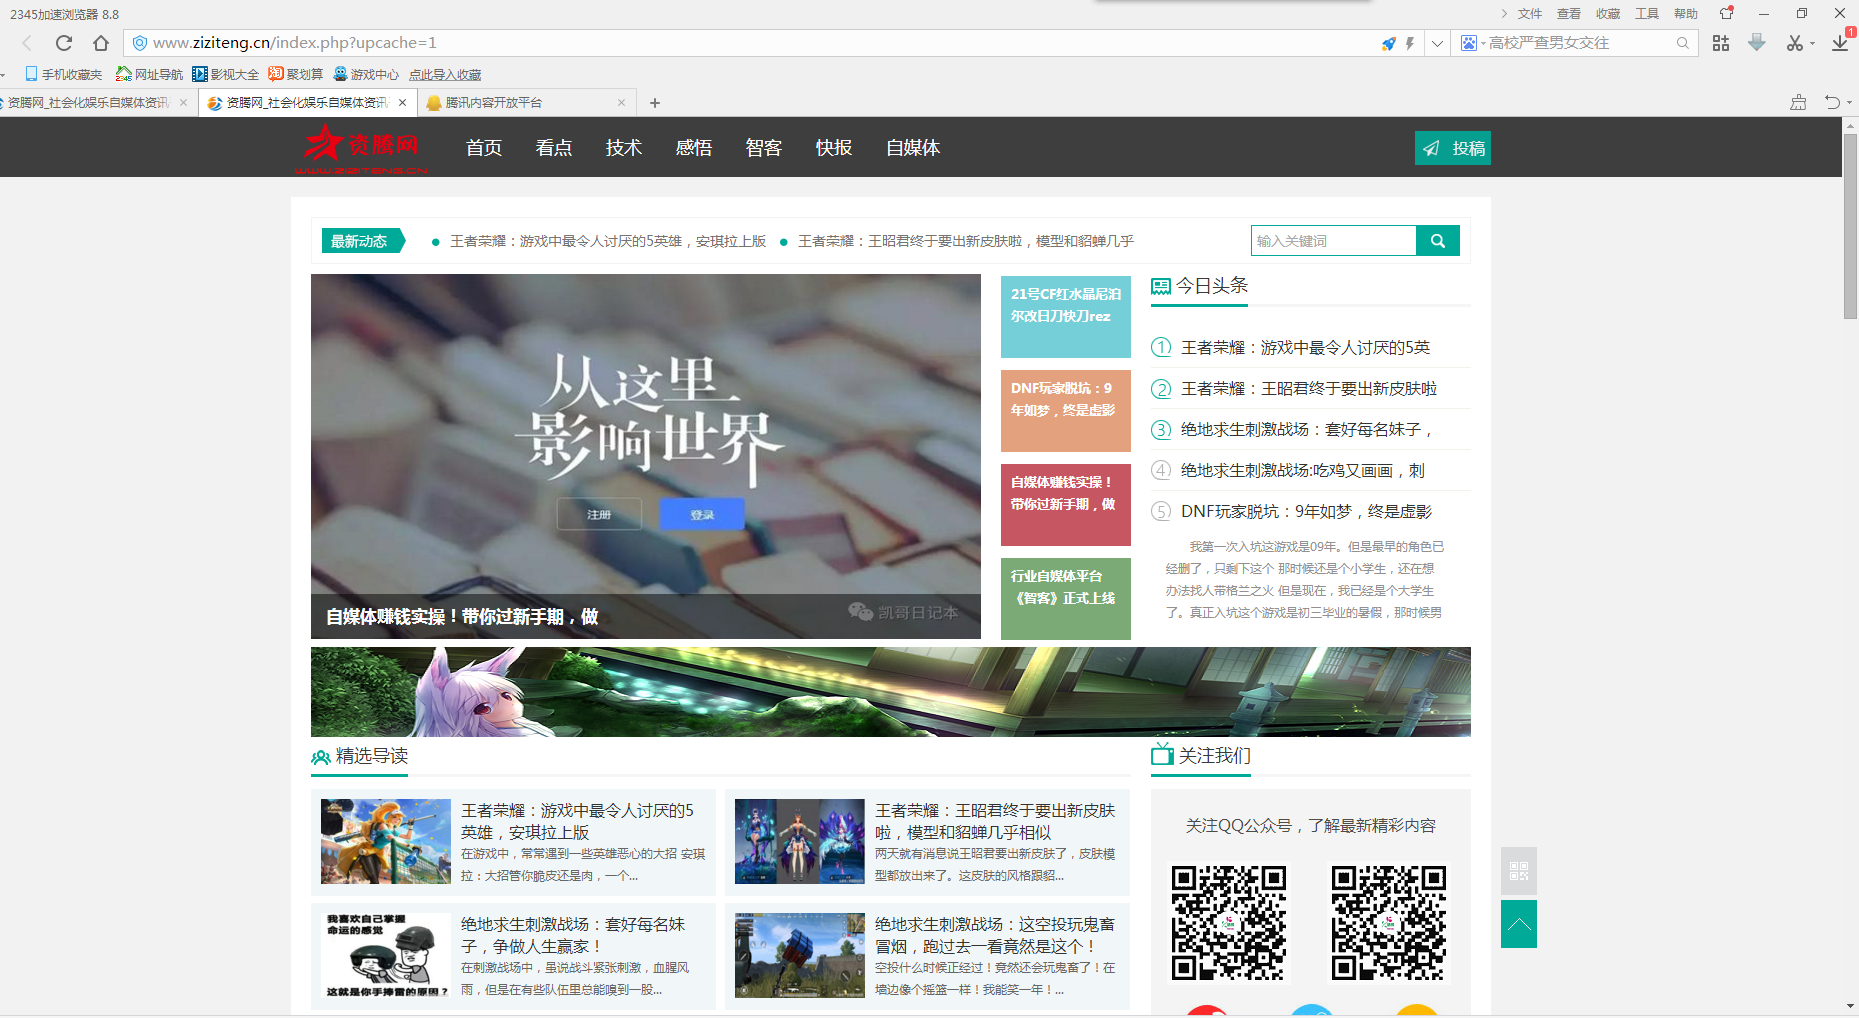This screenshot has width=1859, height=1018.
Task: Click the teal magnifier site search button
Action: tap(1437, 241)
